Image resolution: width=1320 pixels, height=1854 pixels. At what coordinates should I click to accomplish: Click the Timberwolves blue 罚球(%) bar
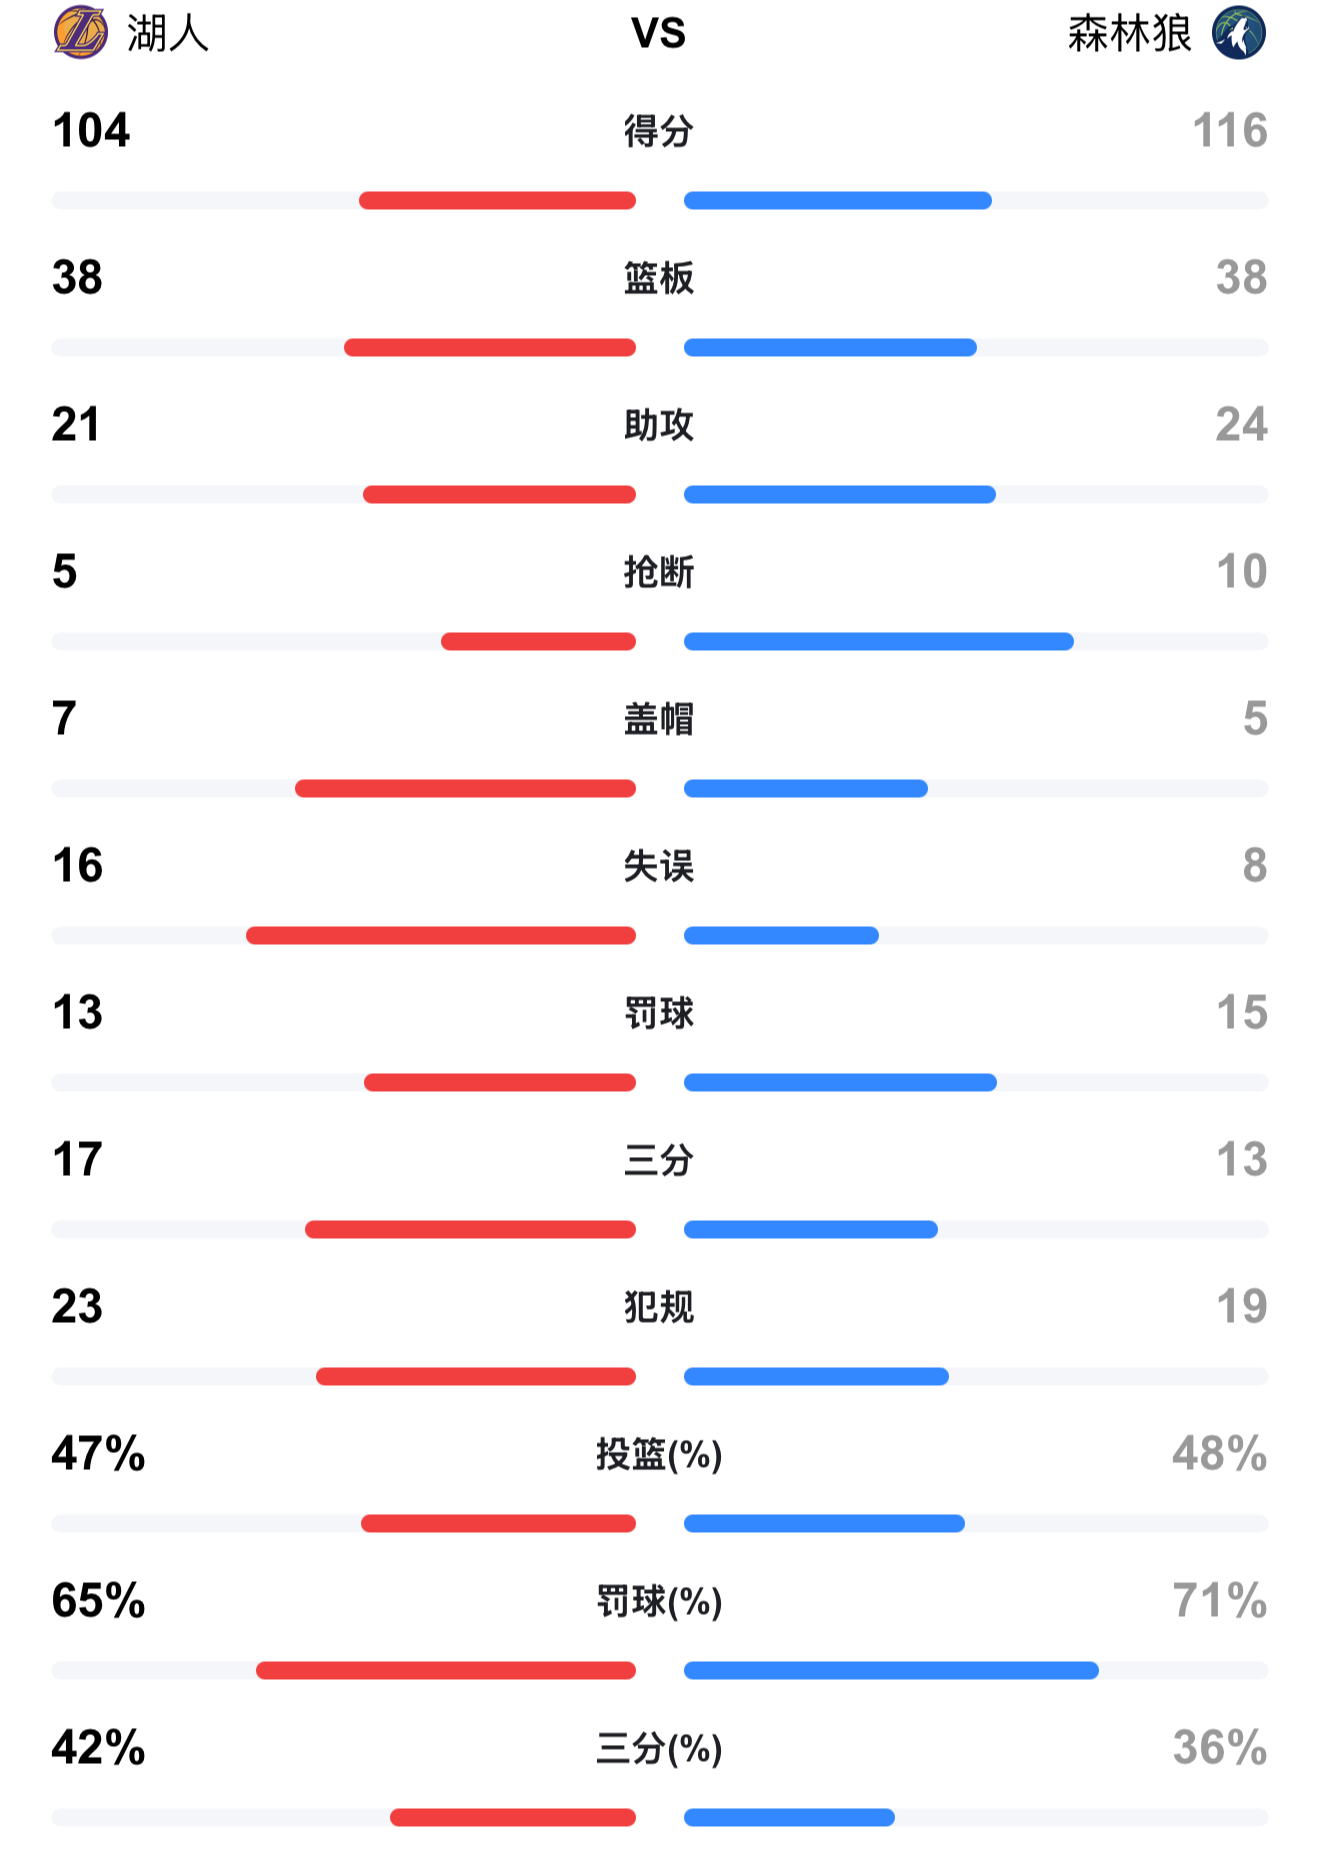click(x=891, y=1671)
